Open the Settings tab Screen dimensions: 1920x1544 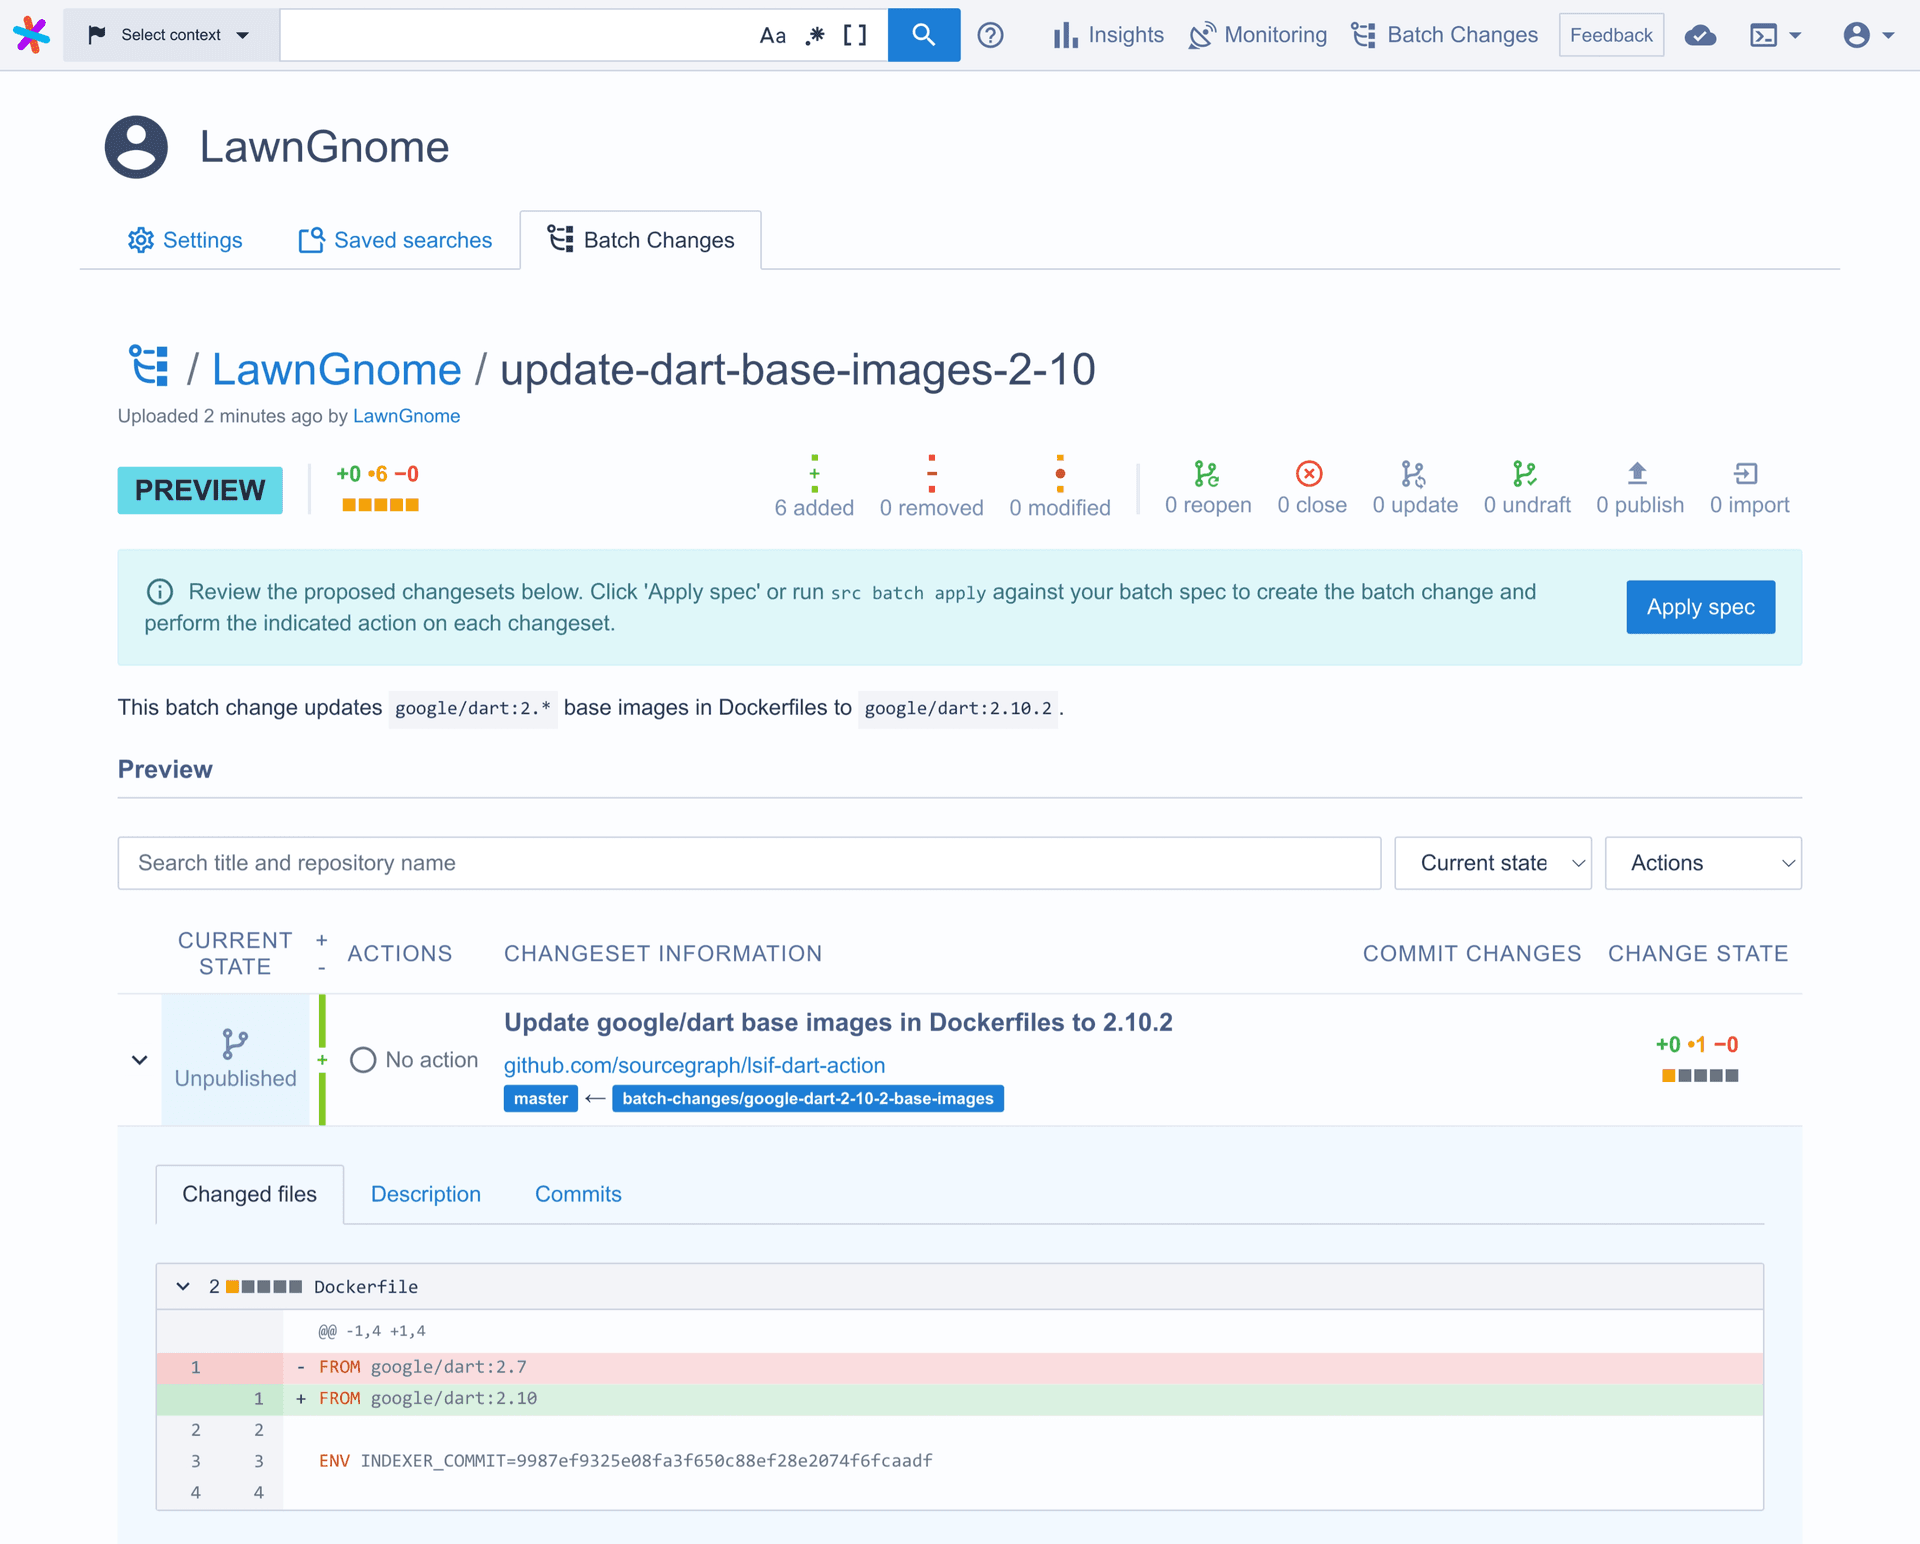[185, 240]
